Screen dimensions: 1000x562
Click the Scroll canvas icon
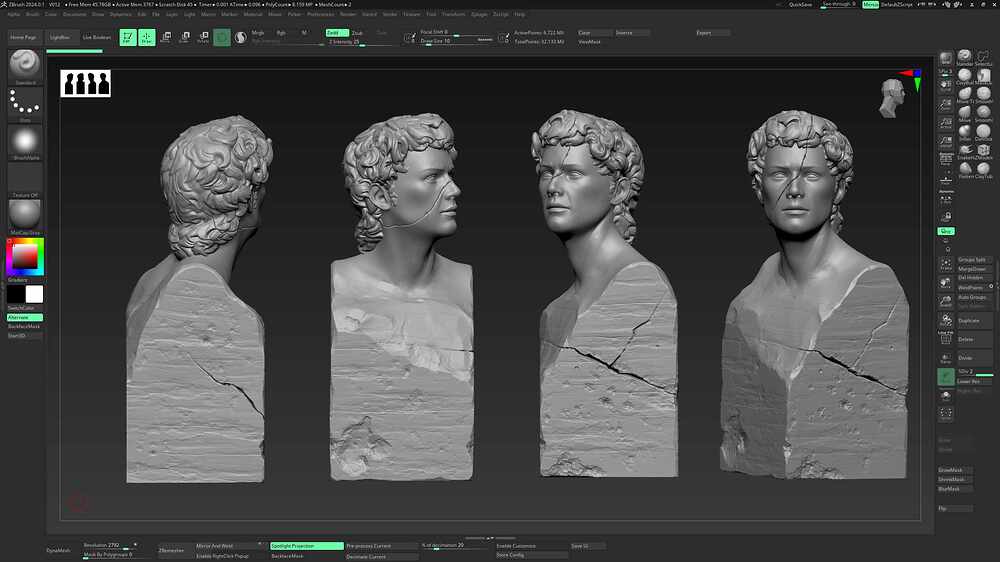point(946,85)
